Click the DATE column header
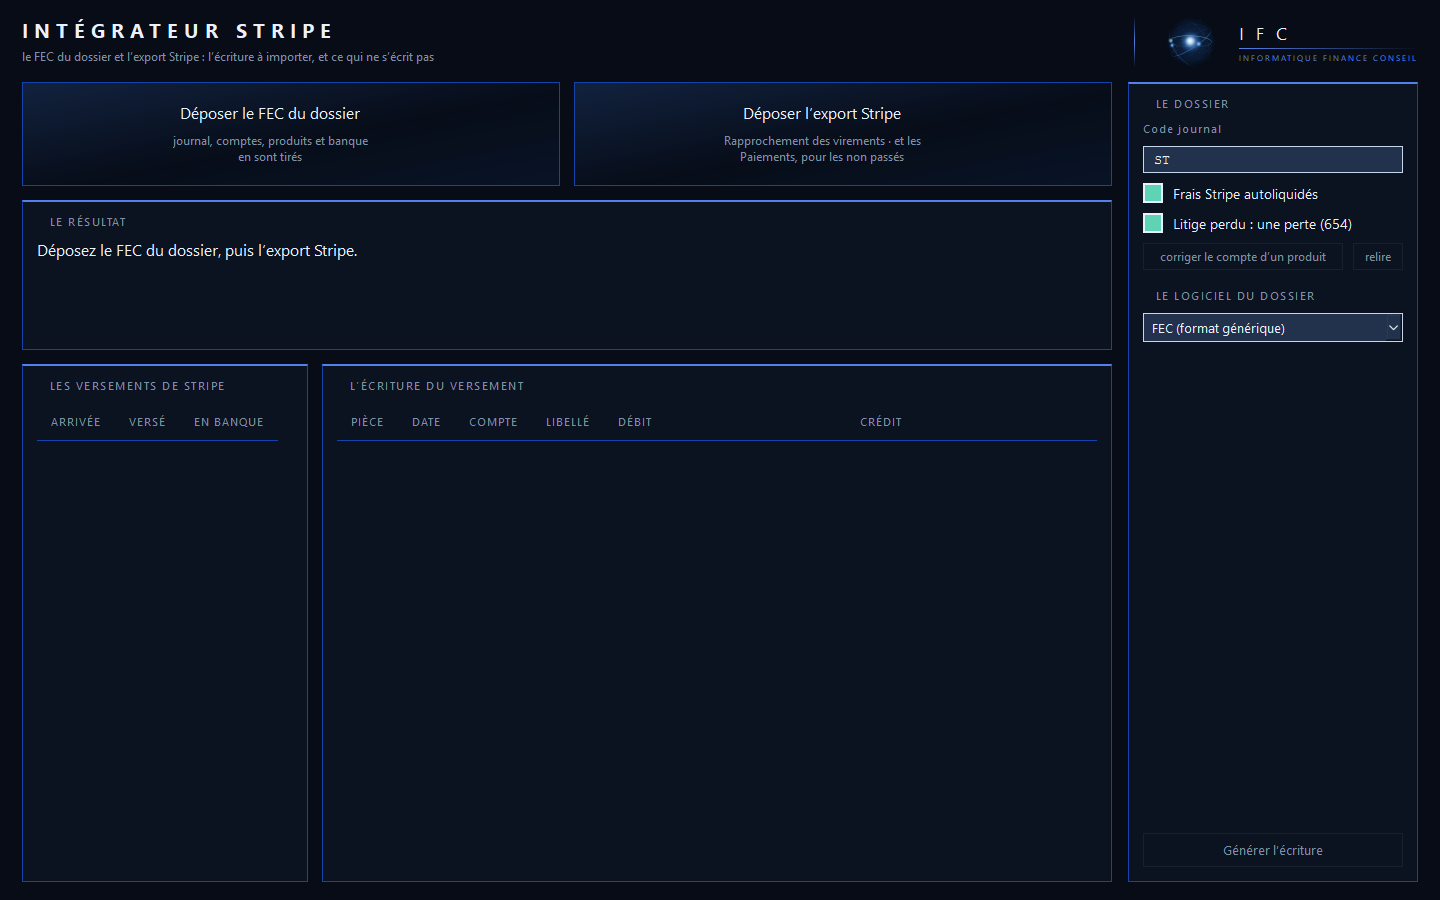 [x=426, y=422]
